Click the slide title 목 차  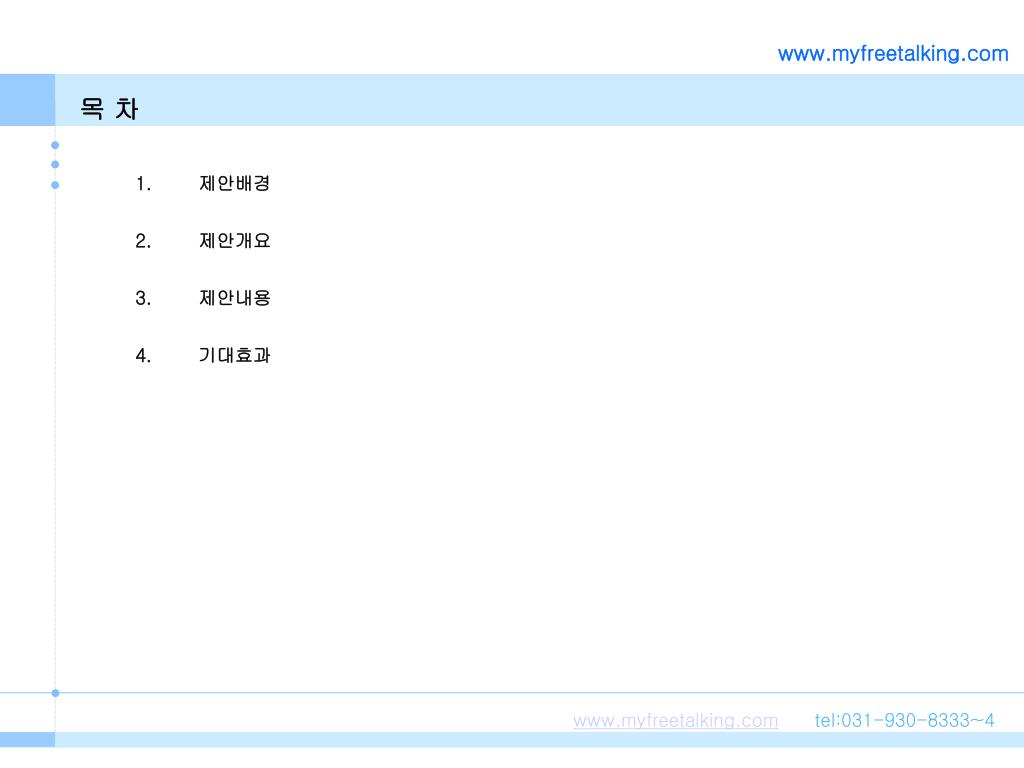click(x=109, y=108)
